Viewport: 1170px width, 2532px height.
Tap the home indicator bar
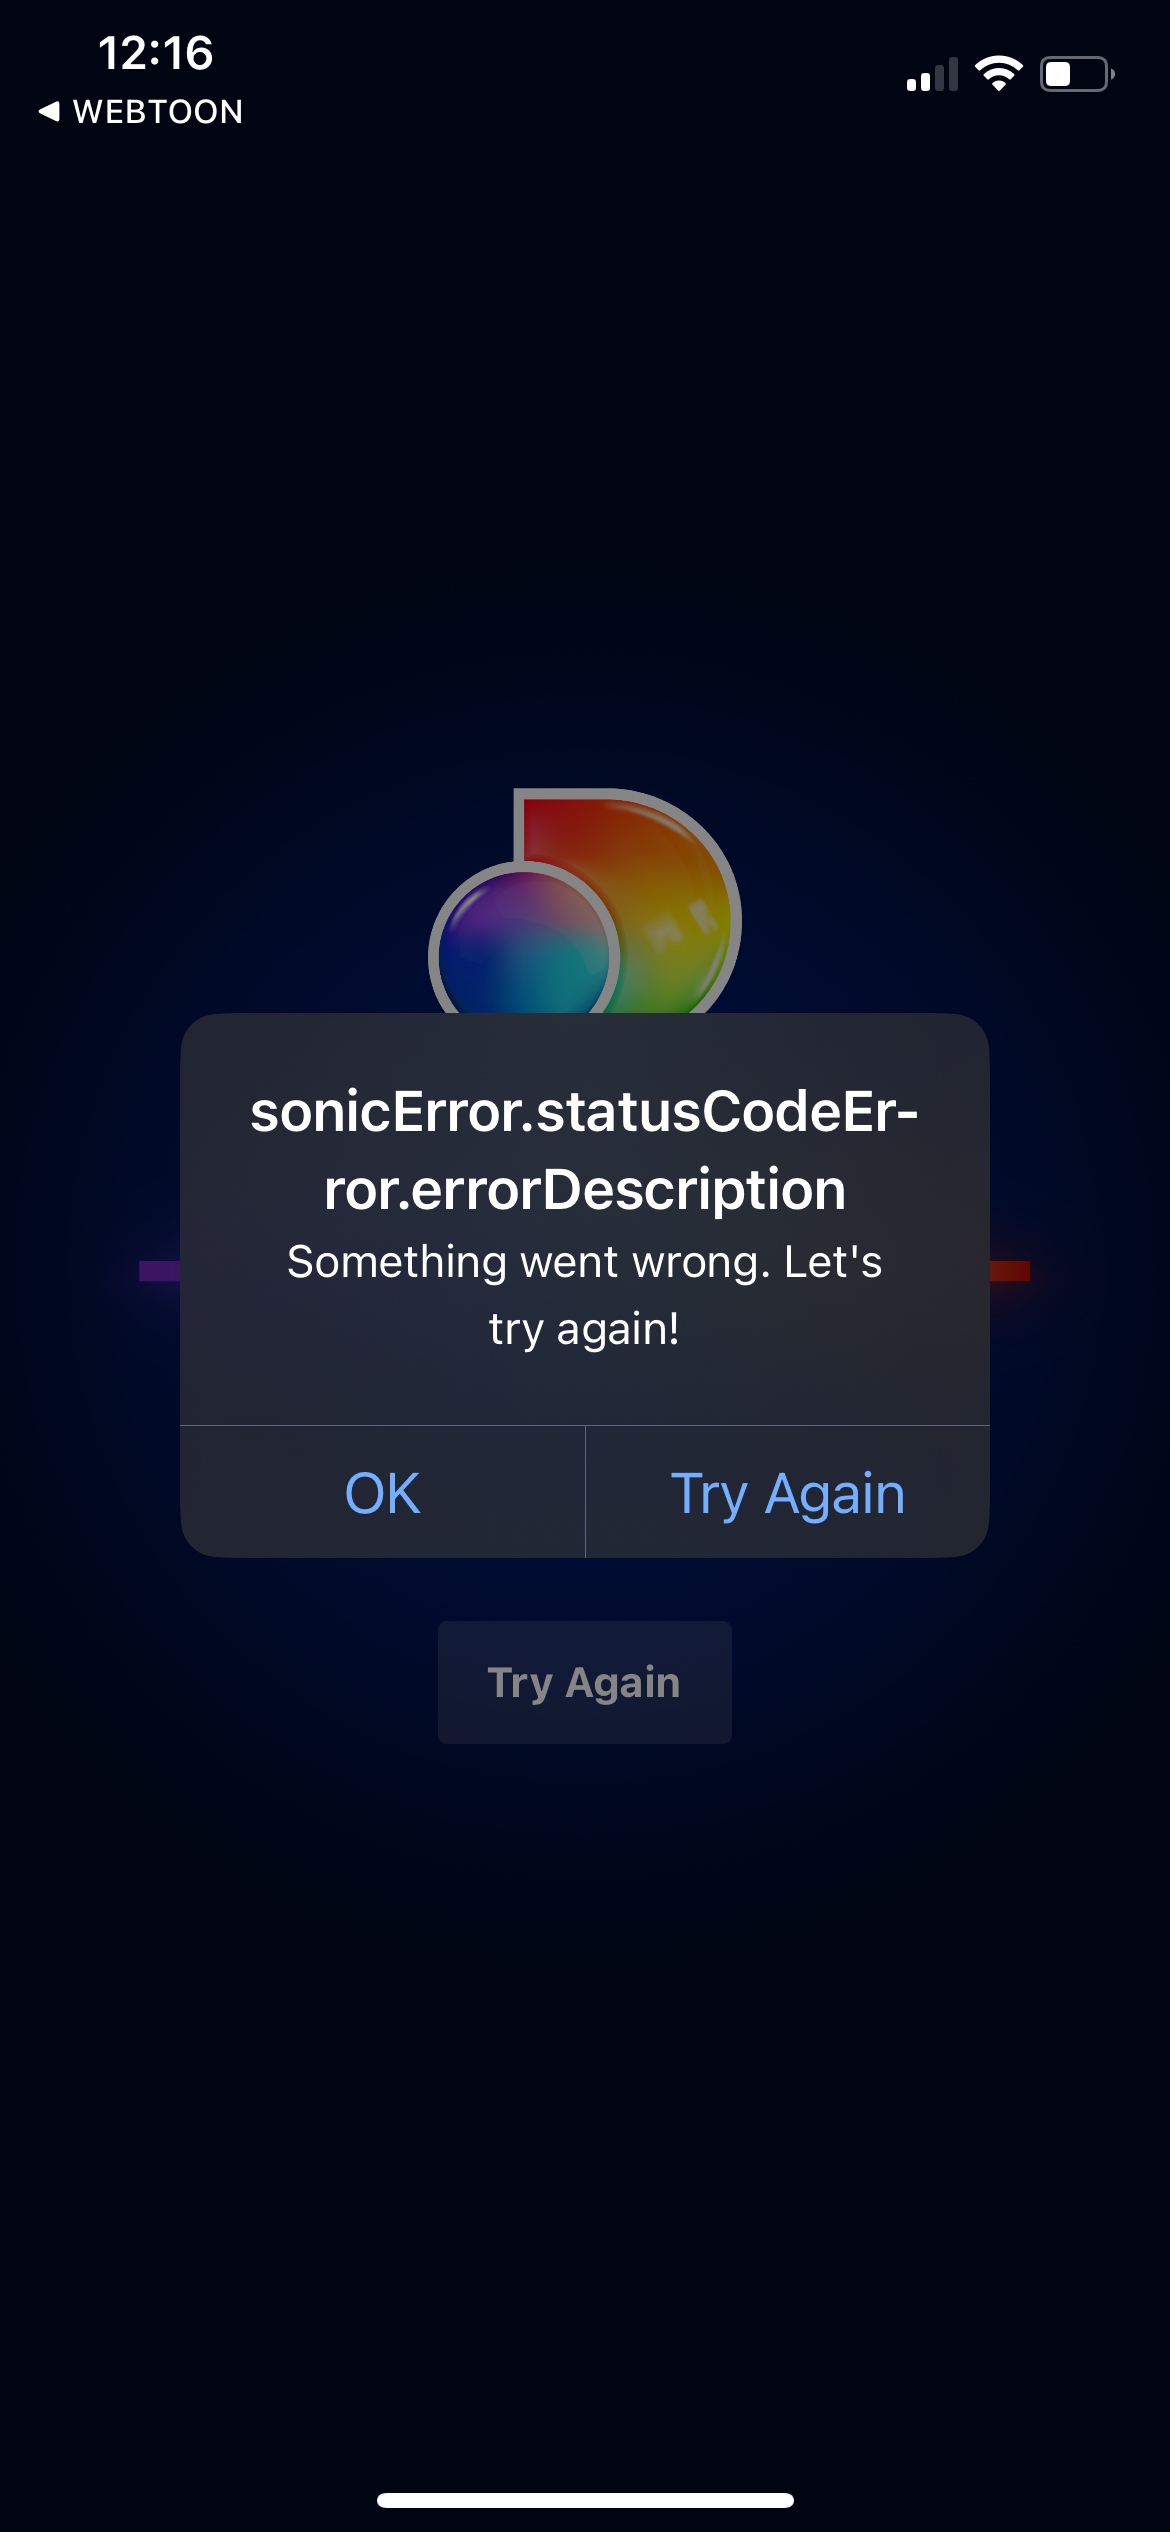[x=585, y=2500]
